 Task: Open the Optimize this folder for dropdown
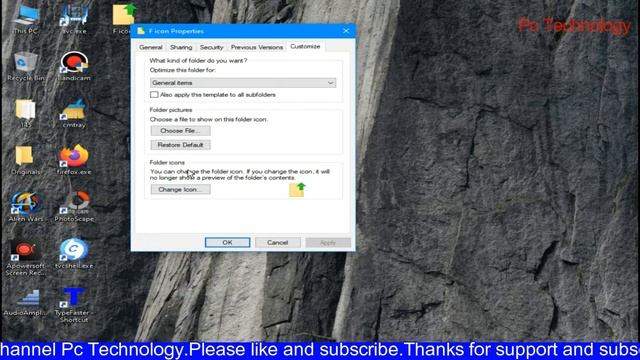pyautogui.click(x=243, y=83)
